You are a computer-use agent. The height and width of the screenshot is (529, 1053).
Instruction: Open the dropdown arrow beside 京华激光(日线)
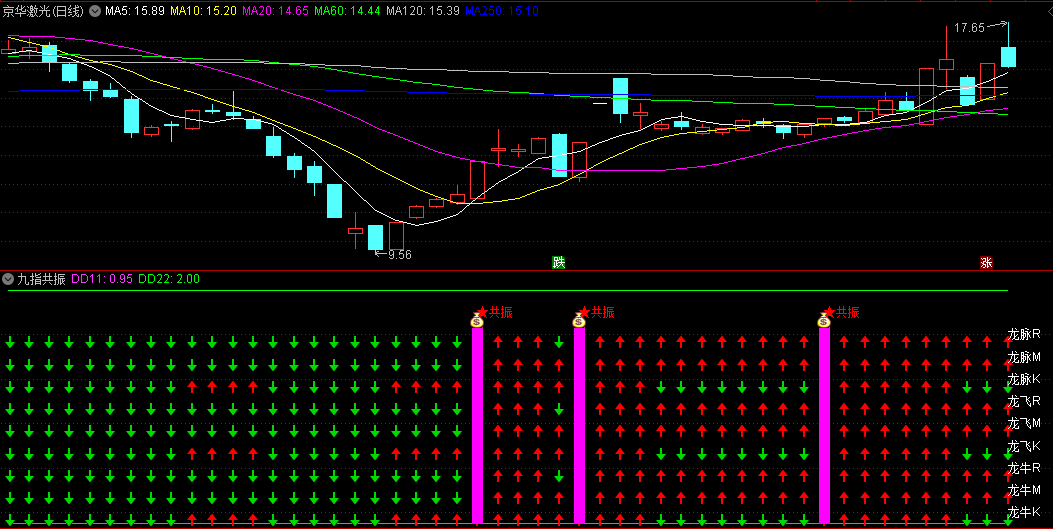[x=95, y=11]
